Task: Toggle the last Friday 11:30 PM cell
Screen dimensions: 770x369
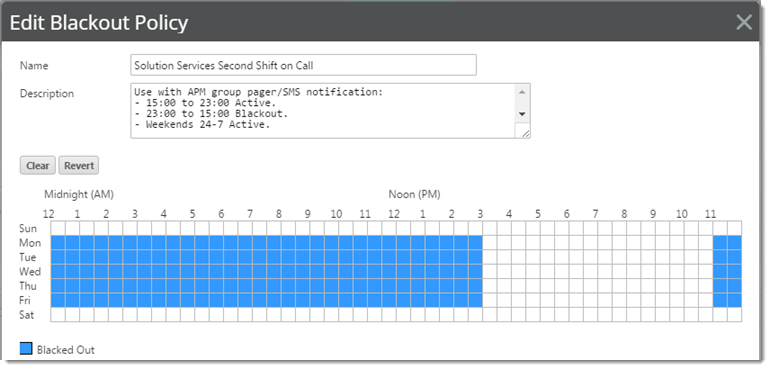Action: coord(735,300)
